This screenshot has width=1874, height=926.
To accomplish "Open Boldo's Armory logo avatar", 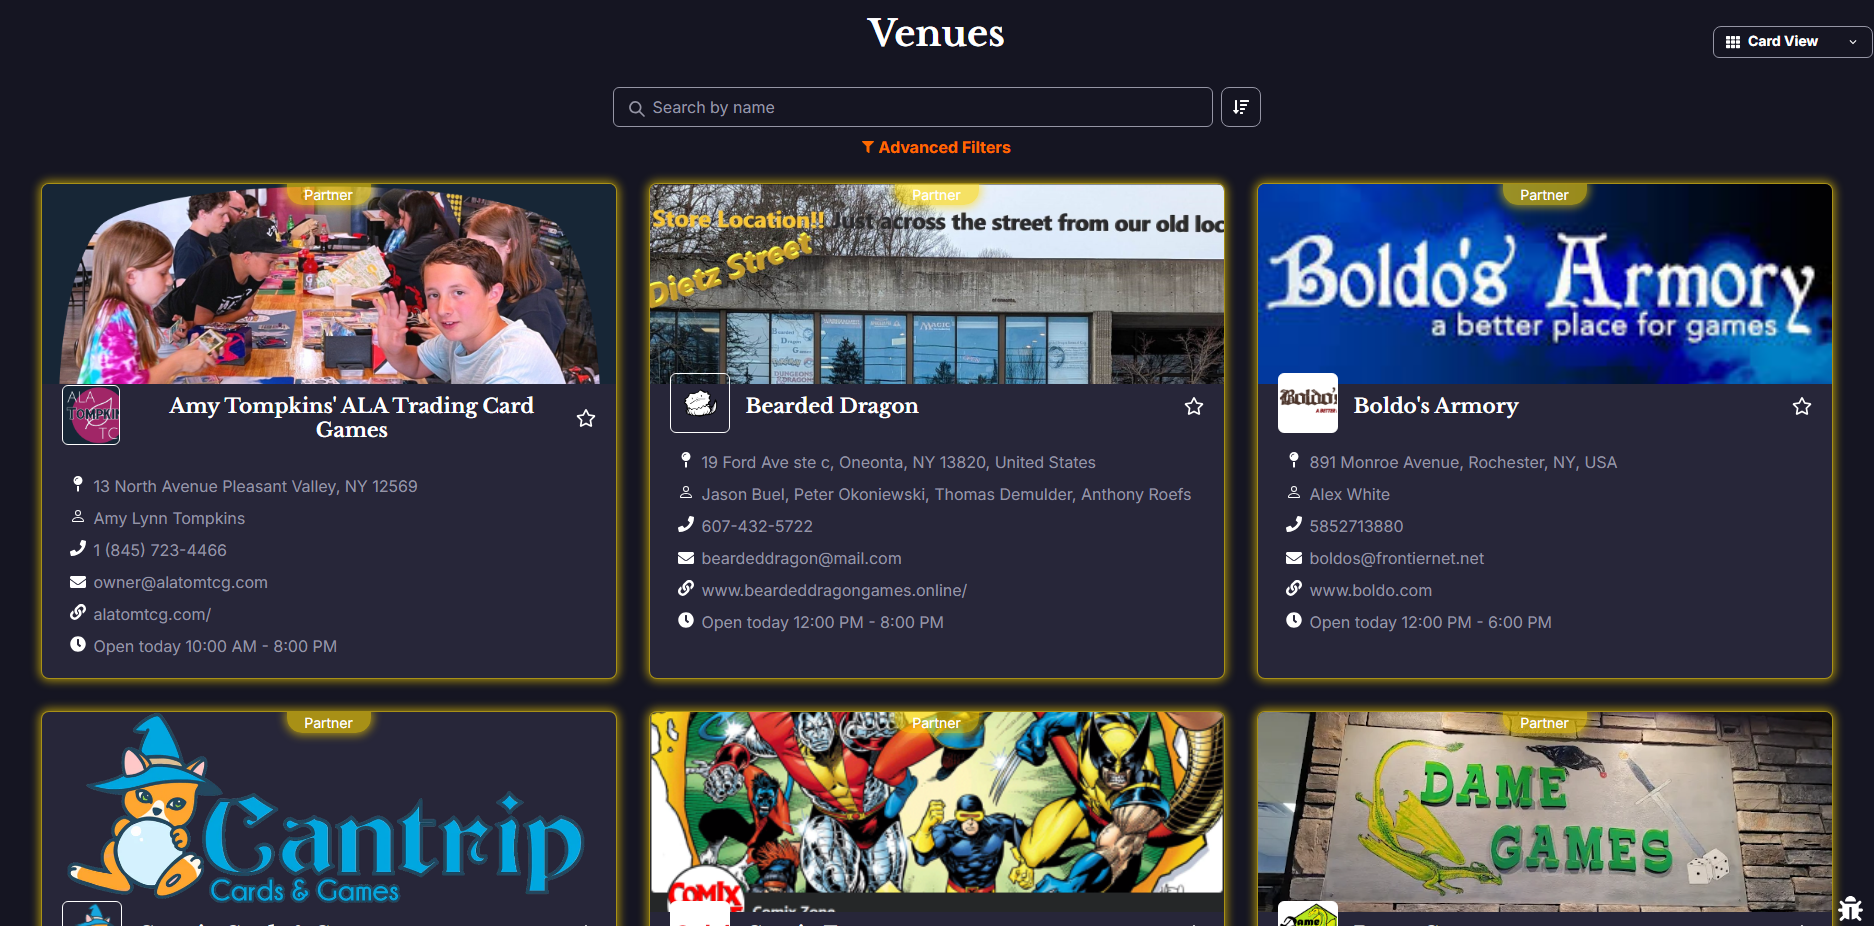I will click(1308, 403).
